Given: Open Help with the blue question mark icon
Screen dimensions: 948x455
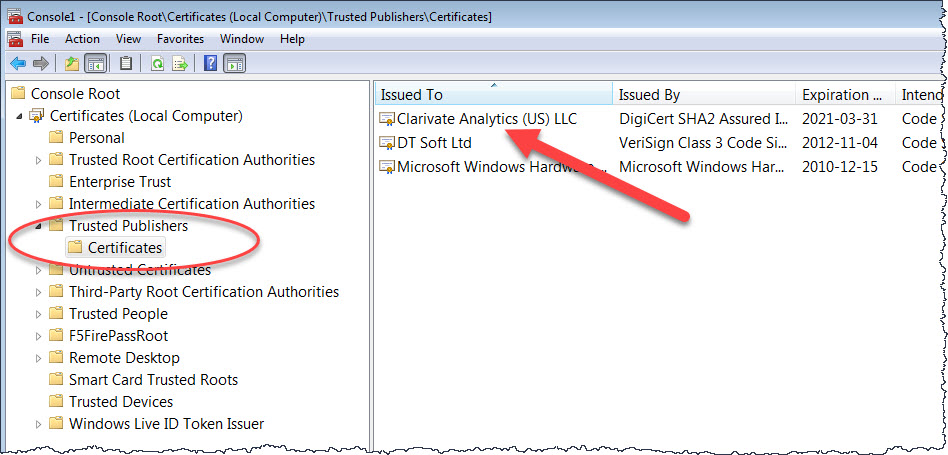Looking at the screenshot, I should point(210,63).
